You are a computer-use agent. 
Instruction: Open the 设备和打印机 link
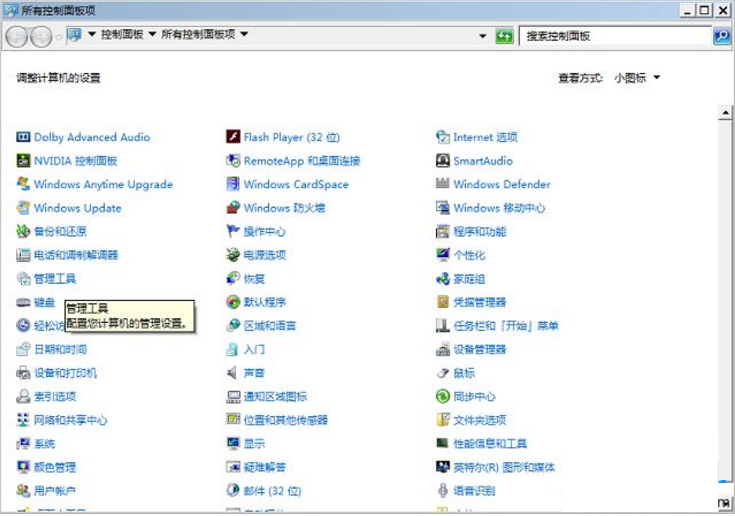pyautogui.click(x=65, y=373)
